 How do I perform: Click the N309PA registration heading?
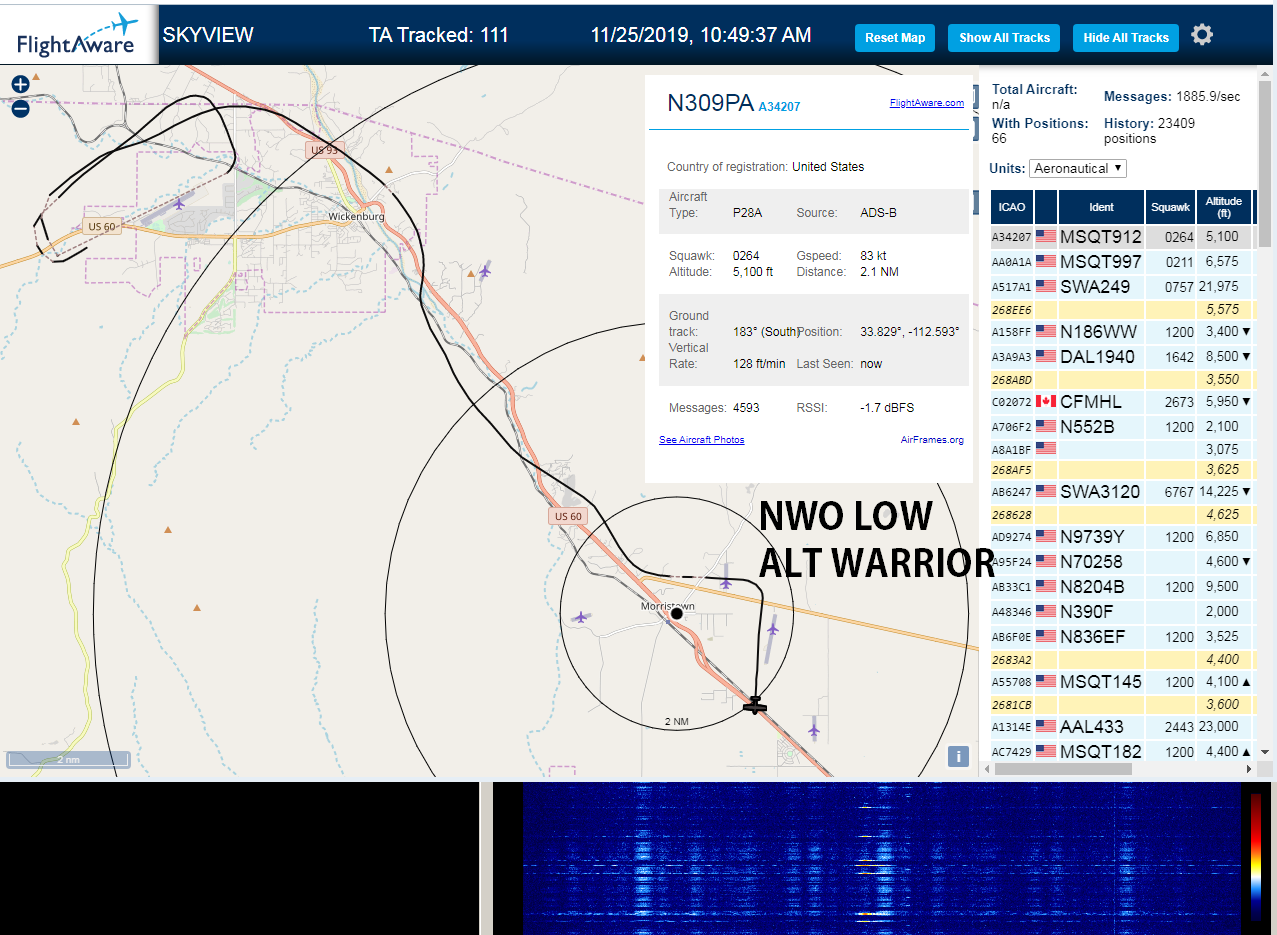click(710, 103)
